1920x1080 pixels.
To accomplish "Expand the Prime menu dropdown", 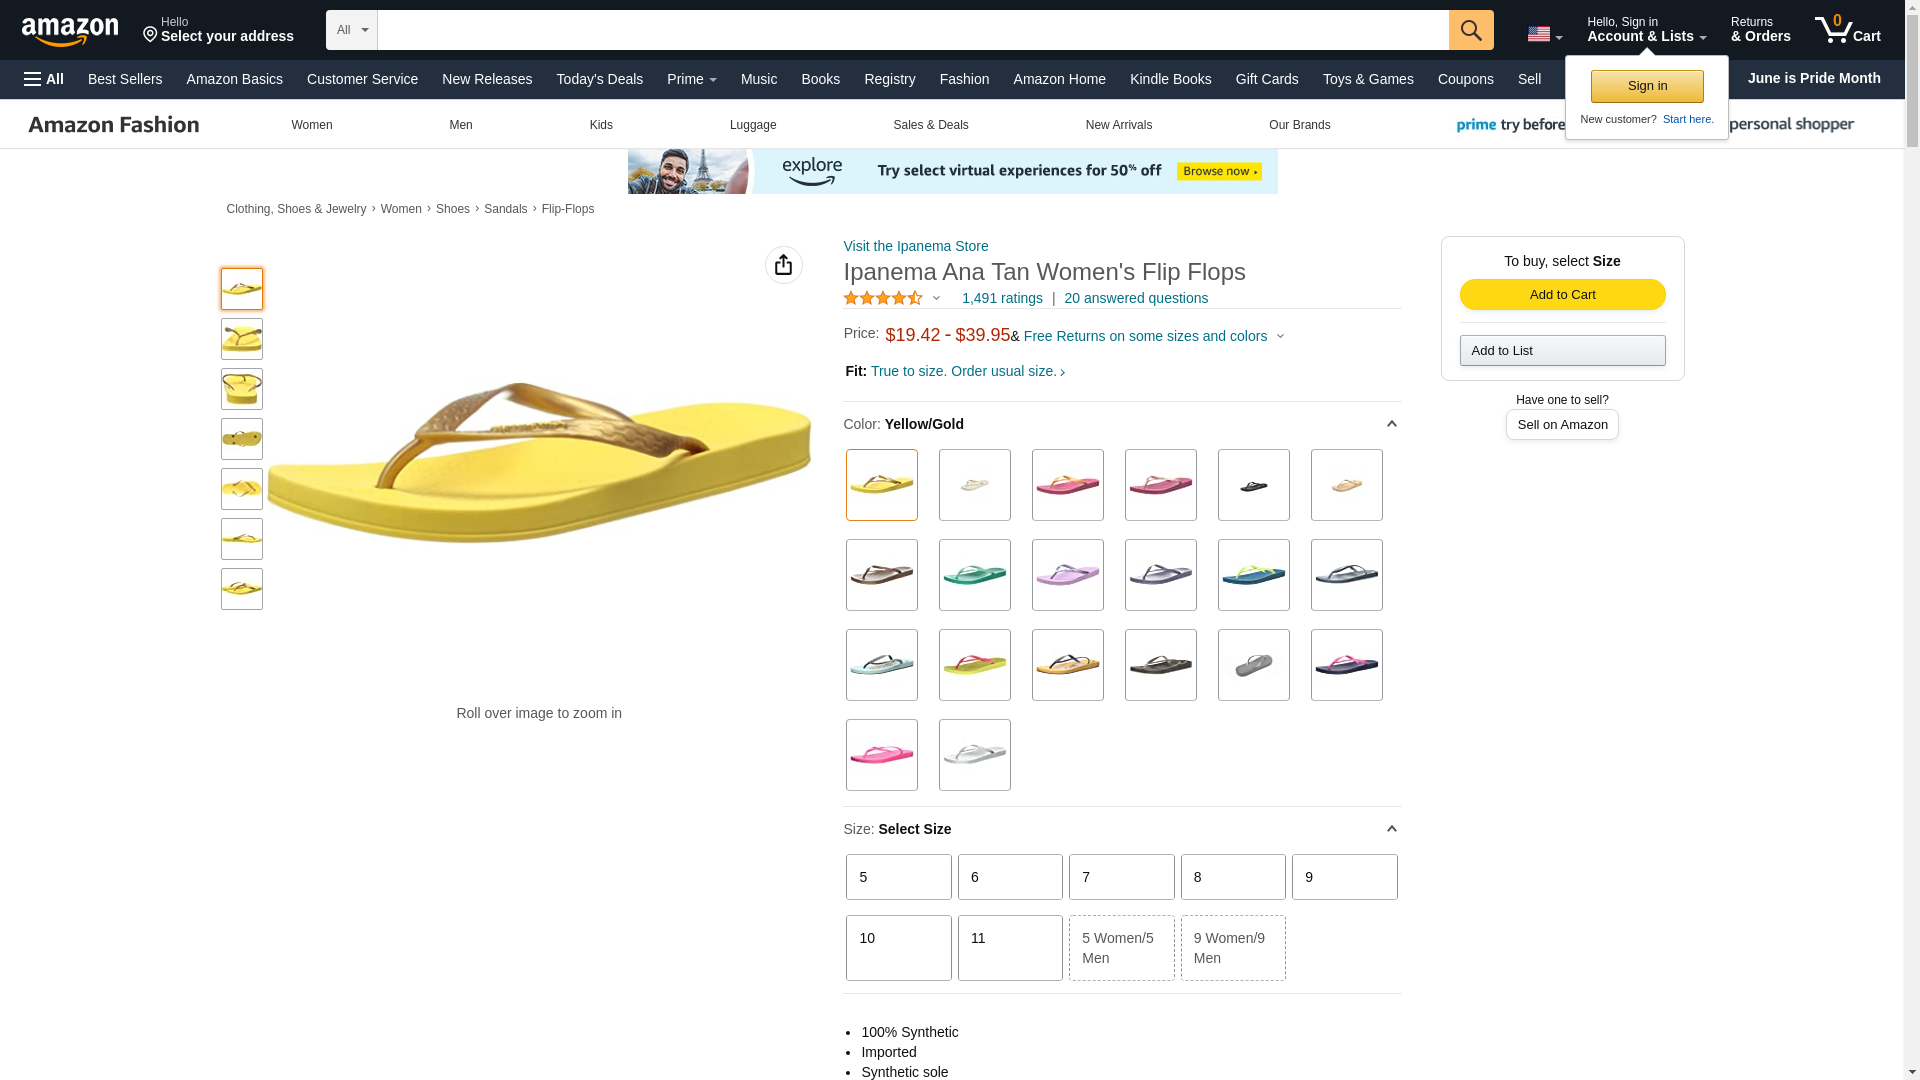I will pyautogui.click(x=692, y=79).
